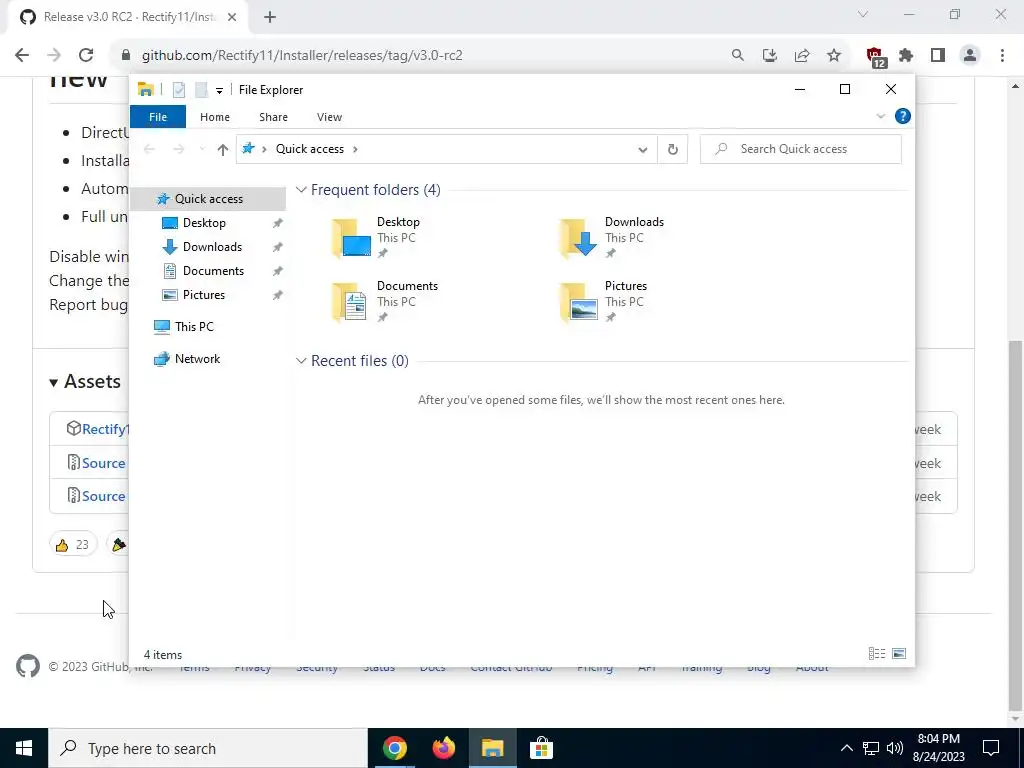
Task: Switch to details view in status bar
Action: (x=877, y=654)
